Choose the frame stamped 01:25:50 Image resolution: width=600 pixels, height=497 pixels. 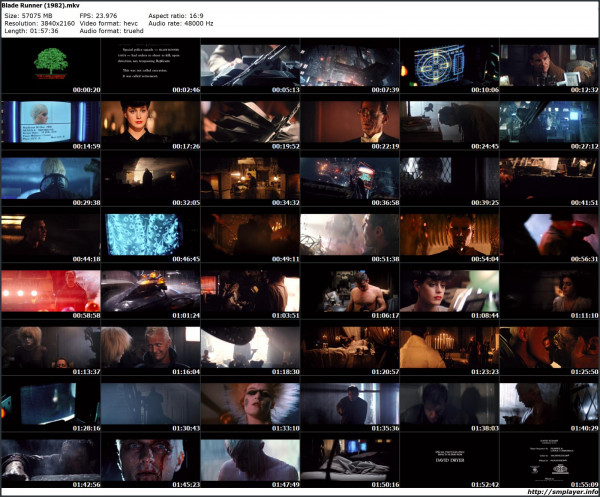[549, 347]
